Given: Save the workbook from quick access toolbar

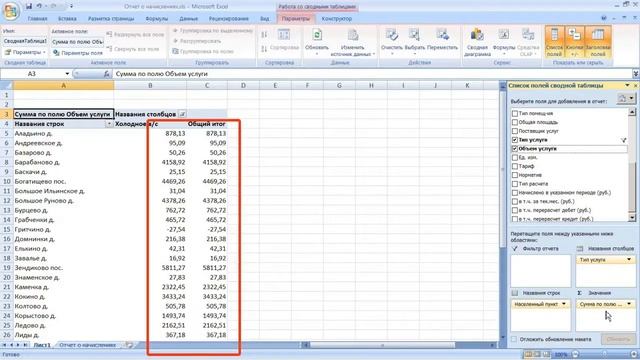Looking at the screenshot, I should 29,7.
